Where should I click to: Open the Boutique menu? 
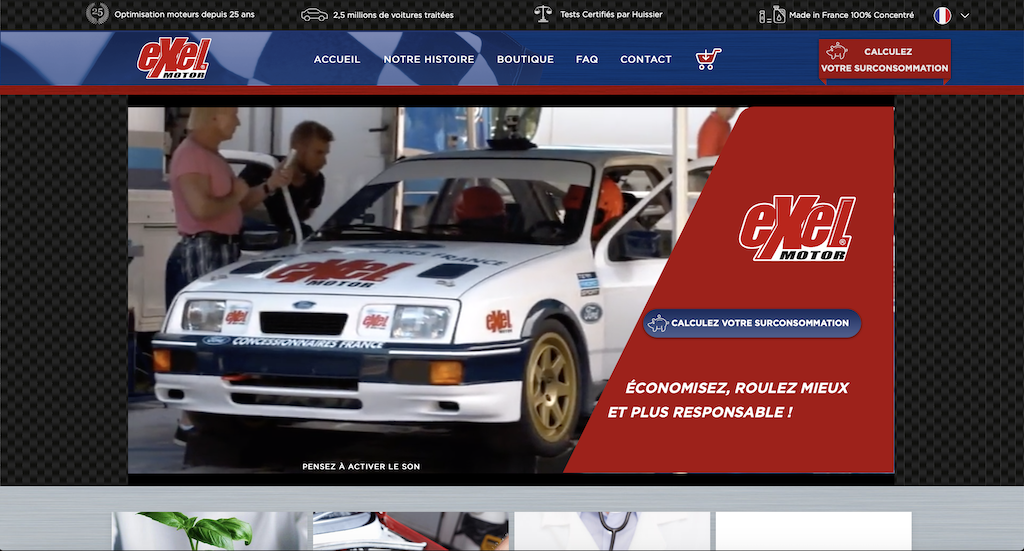pyautogui.click(x=525, y=59)
